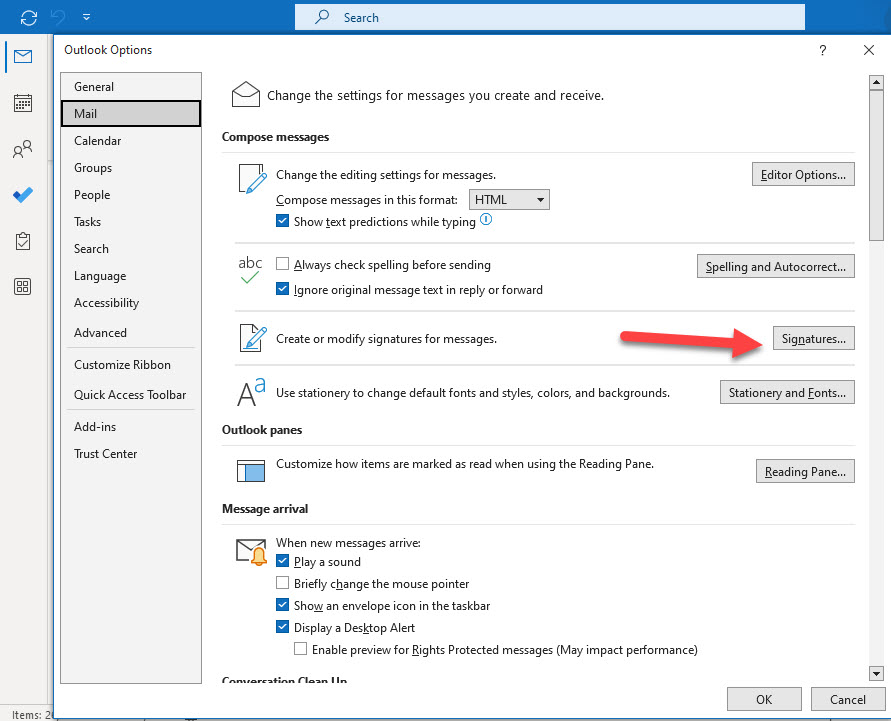
Task: Toggle Show an envelope icon in the taskbar
Action: click(x=282, y=605)
